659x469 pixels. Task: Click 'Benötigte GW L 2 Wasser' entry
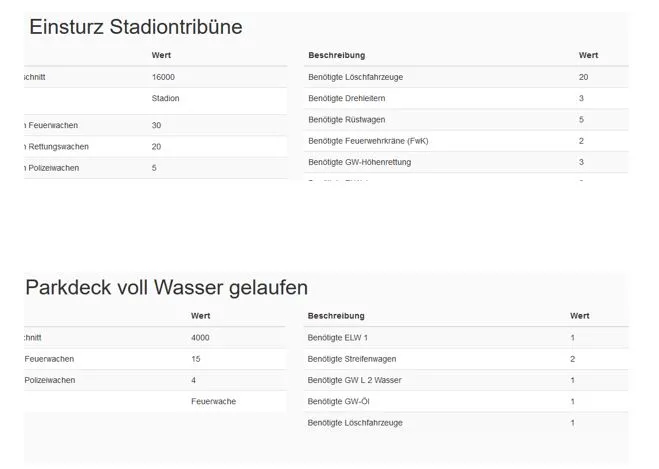pos(356,380)
